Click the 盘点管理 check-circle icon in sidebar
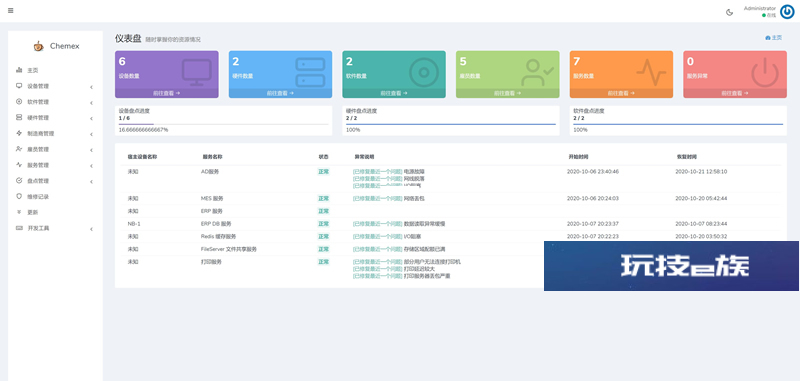Image resolution: width=800 pixels, height=381 pixels. pyautogui.click(x=19, y=181)
